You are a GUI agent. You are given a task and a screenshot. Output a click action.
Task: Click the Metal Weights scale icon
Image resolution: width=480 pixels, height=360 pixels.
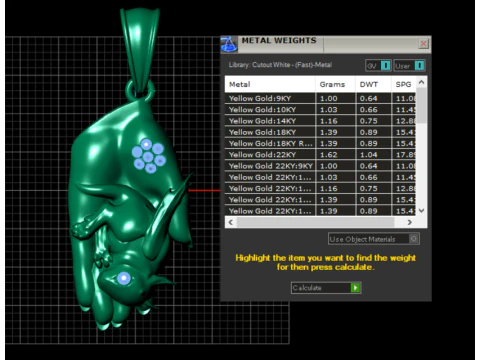tap(229, 44)
